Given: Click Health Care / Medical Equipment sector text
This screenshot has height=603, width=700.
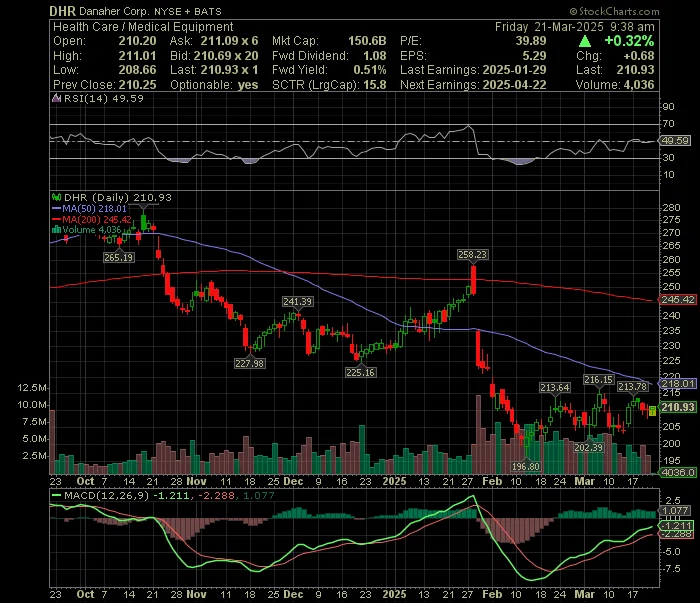Looking at the screenshot, I should tap(143, 27).
